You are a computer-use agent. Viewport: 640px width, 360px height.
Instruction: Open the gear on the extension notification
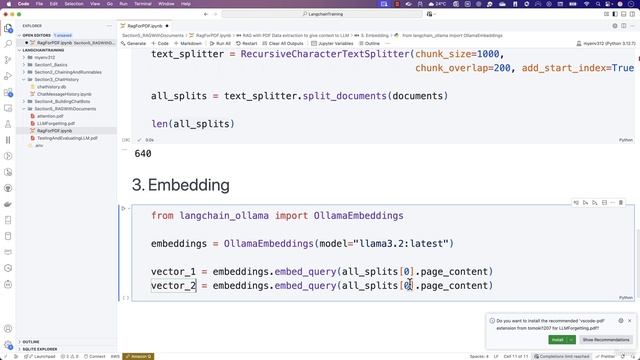coord(621,321)
